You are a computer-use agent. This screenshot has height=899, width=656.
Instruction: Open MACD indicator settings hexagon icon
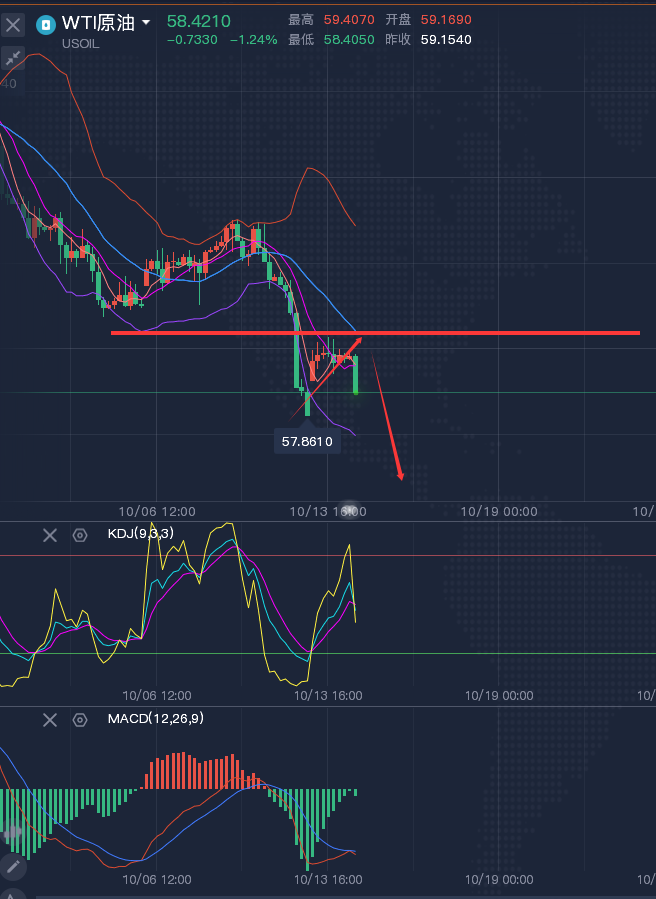80,719
